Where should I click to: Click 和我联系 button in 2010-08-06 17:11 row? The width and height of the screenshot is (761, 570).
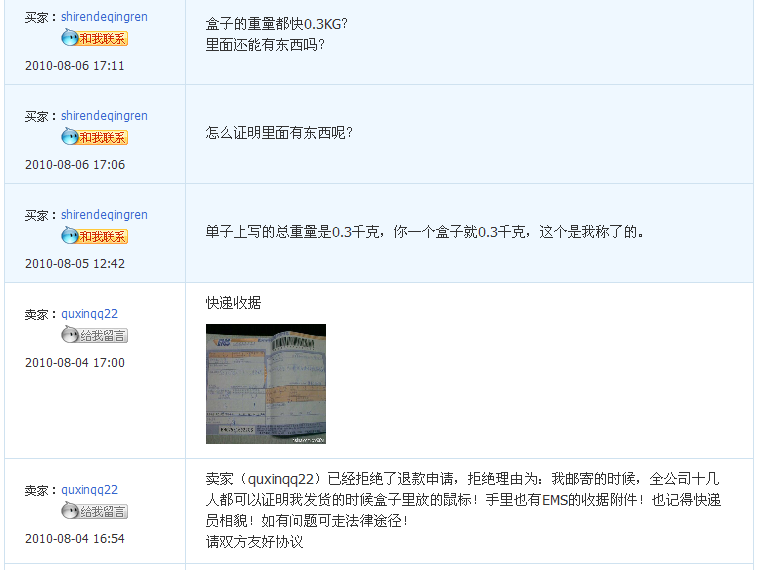pyautogui.click(x=95, y=38)
